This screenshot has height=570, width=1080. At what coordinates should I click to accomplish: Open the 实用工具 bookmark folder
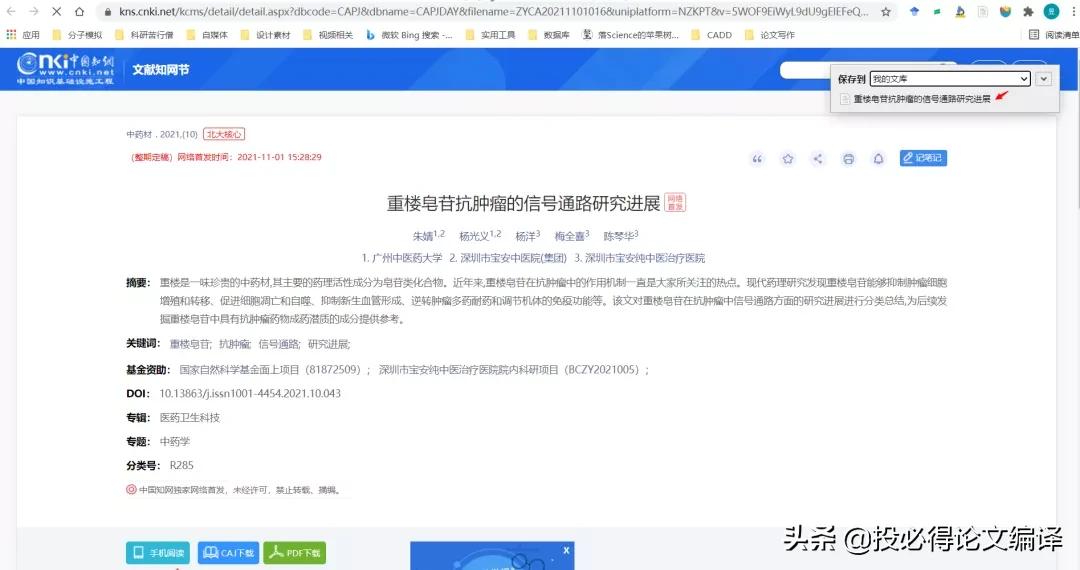pyautogui.click(x=490, y=34)
